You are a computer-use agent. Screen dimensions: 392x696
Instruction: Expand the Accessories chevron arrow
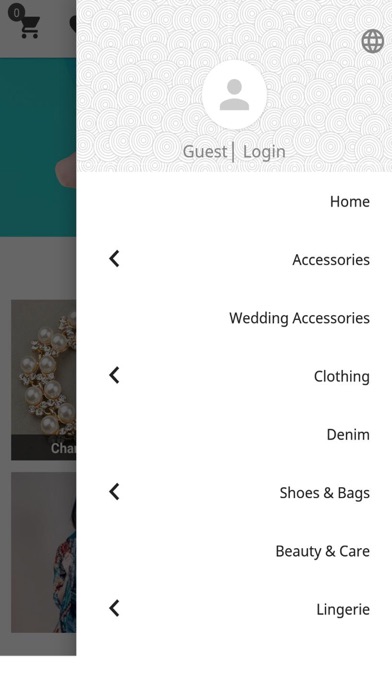[114, 258]
